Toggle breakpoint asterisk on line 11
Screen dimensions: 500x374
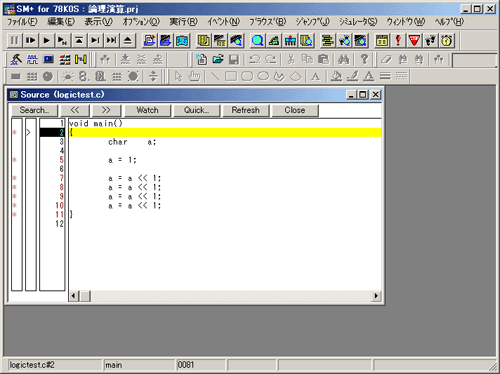[x=15, y=215]
